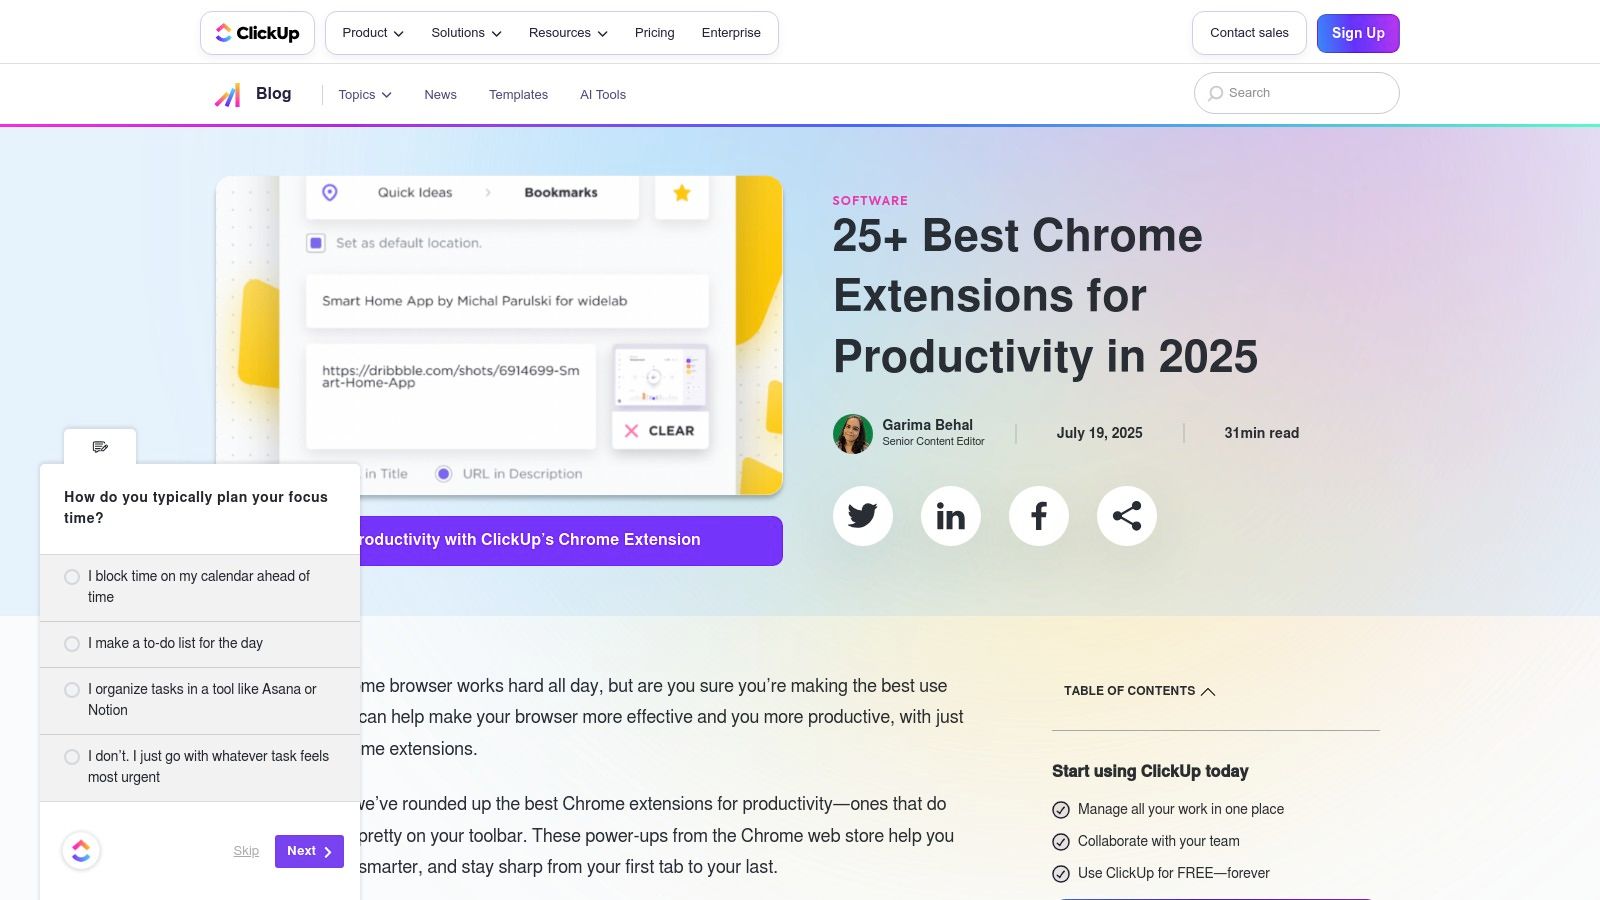Share article on LinkedIn
1600x900 pixels.
950,516
